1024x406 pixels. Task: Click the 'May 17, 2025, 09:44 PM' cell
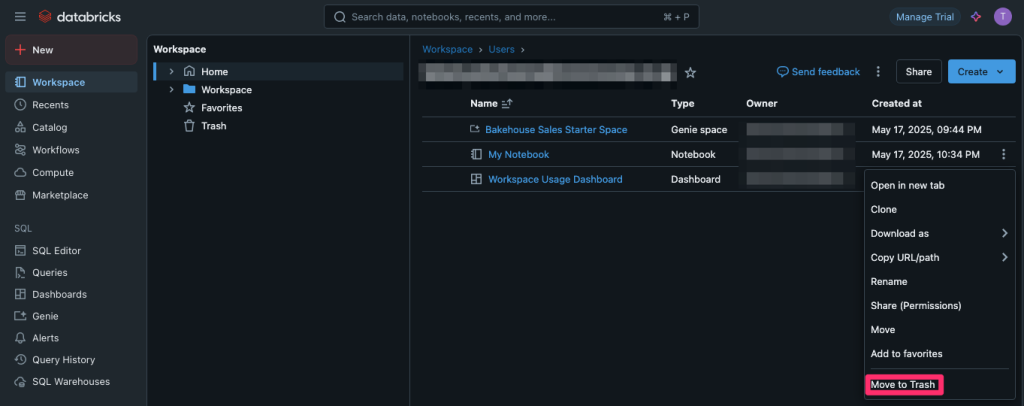click(x=926, y=130)
